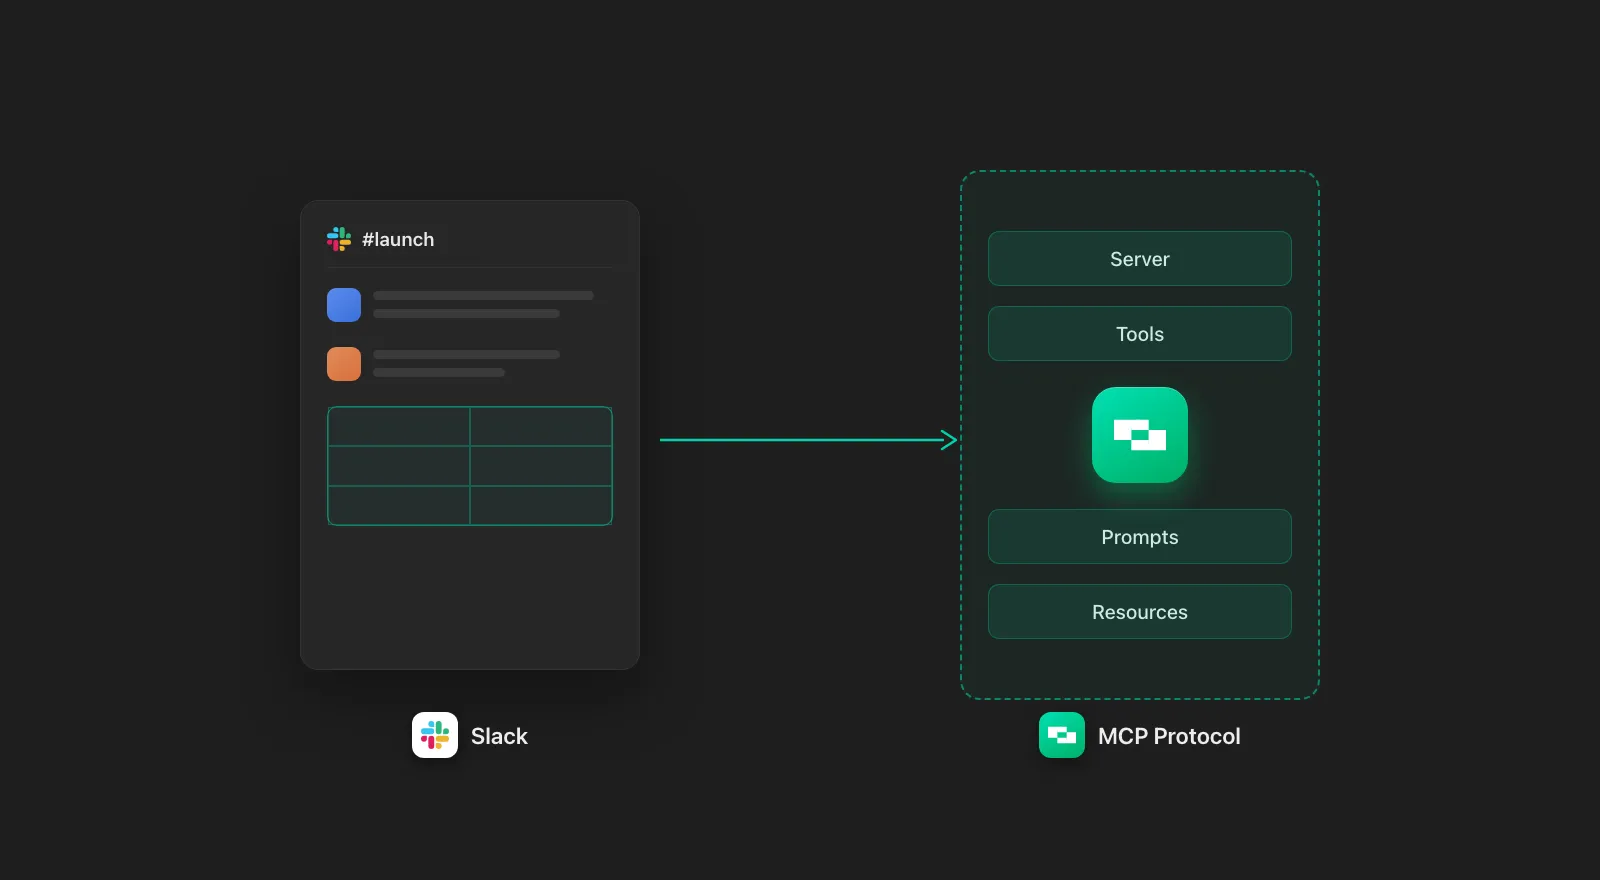
Task: Click the Slack logo beside #launch
Action: tap(339, 239)
